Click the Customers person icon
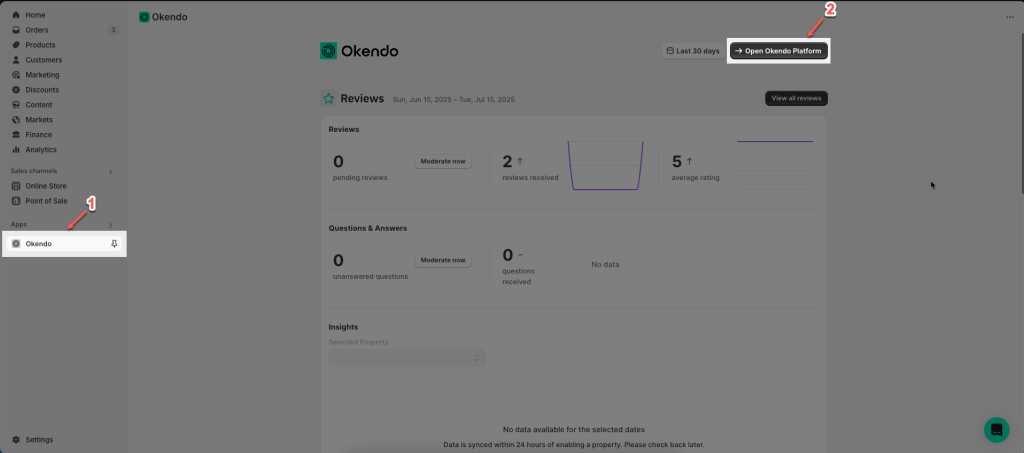This screenshot has height=453, width=1024. pos(16,59)
